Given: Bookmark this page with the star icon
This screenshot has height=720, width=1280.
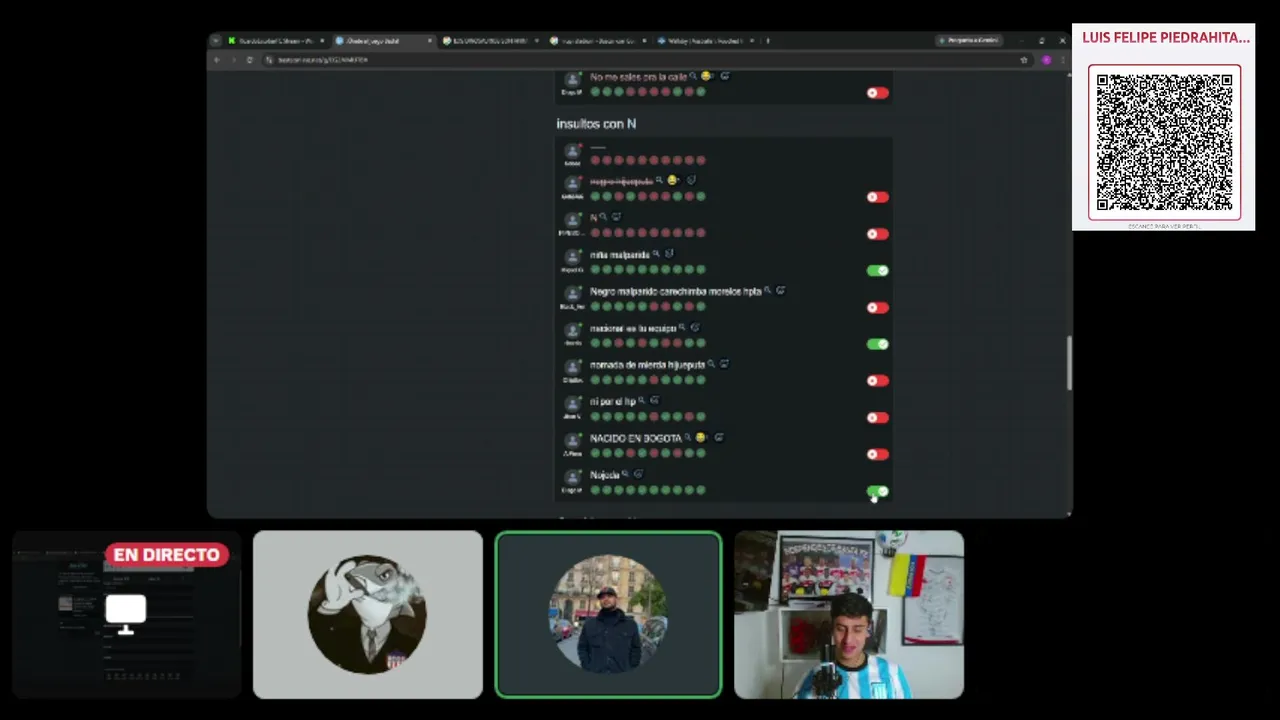Looking at the screenshot, I should tap(1024, 60).
